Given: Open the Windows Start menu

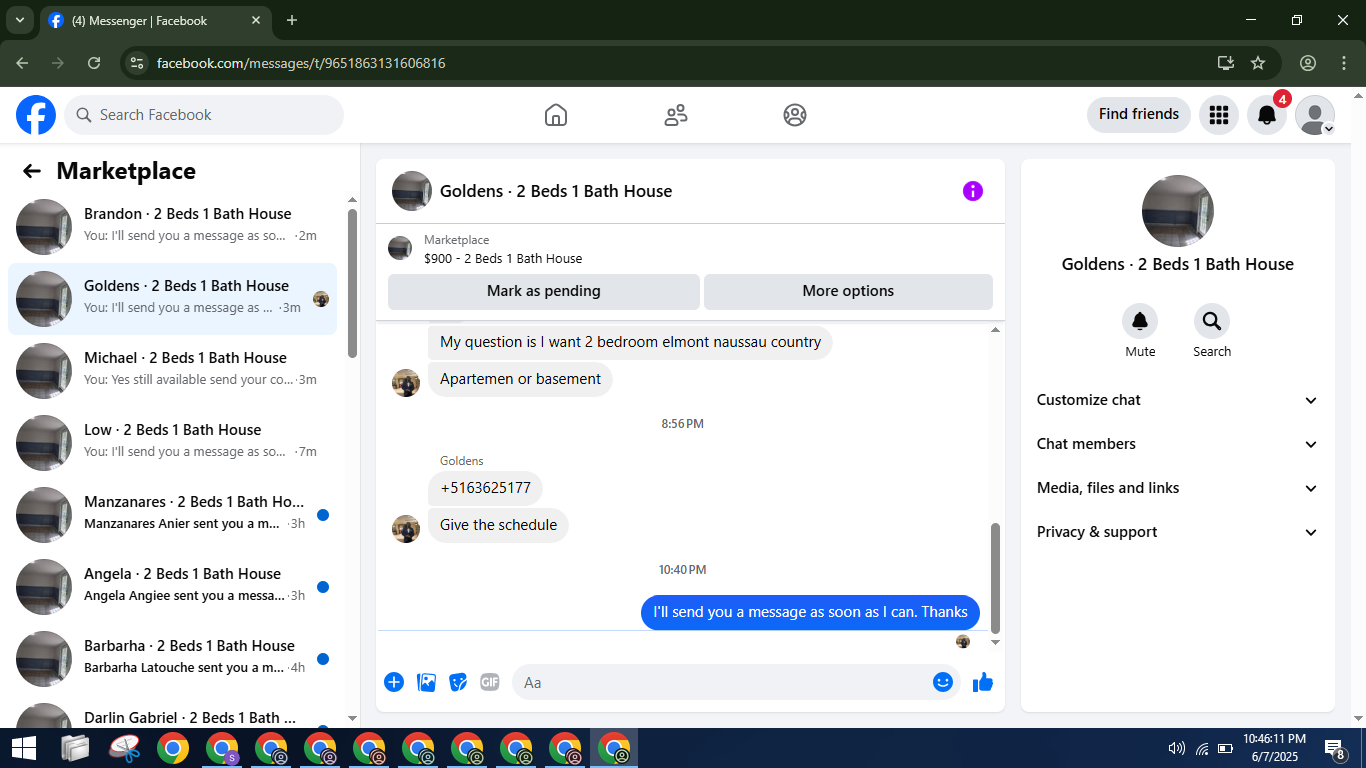Looking at the screenshot, I should click(x=24, y=748).
